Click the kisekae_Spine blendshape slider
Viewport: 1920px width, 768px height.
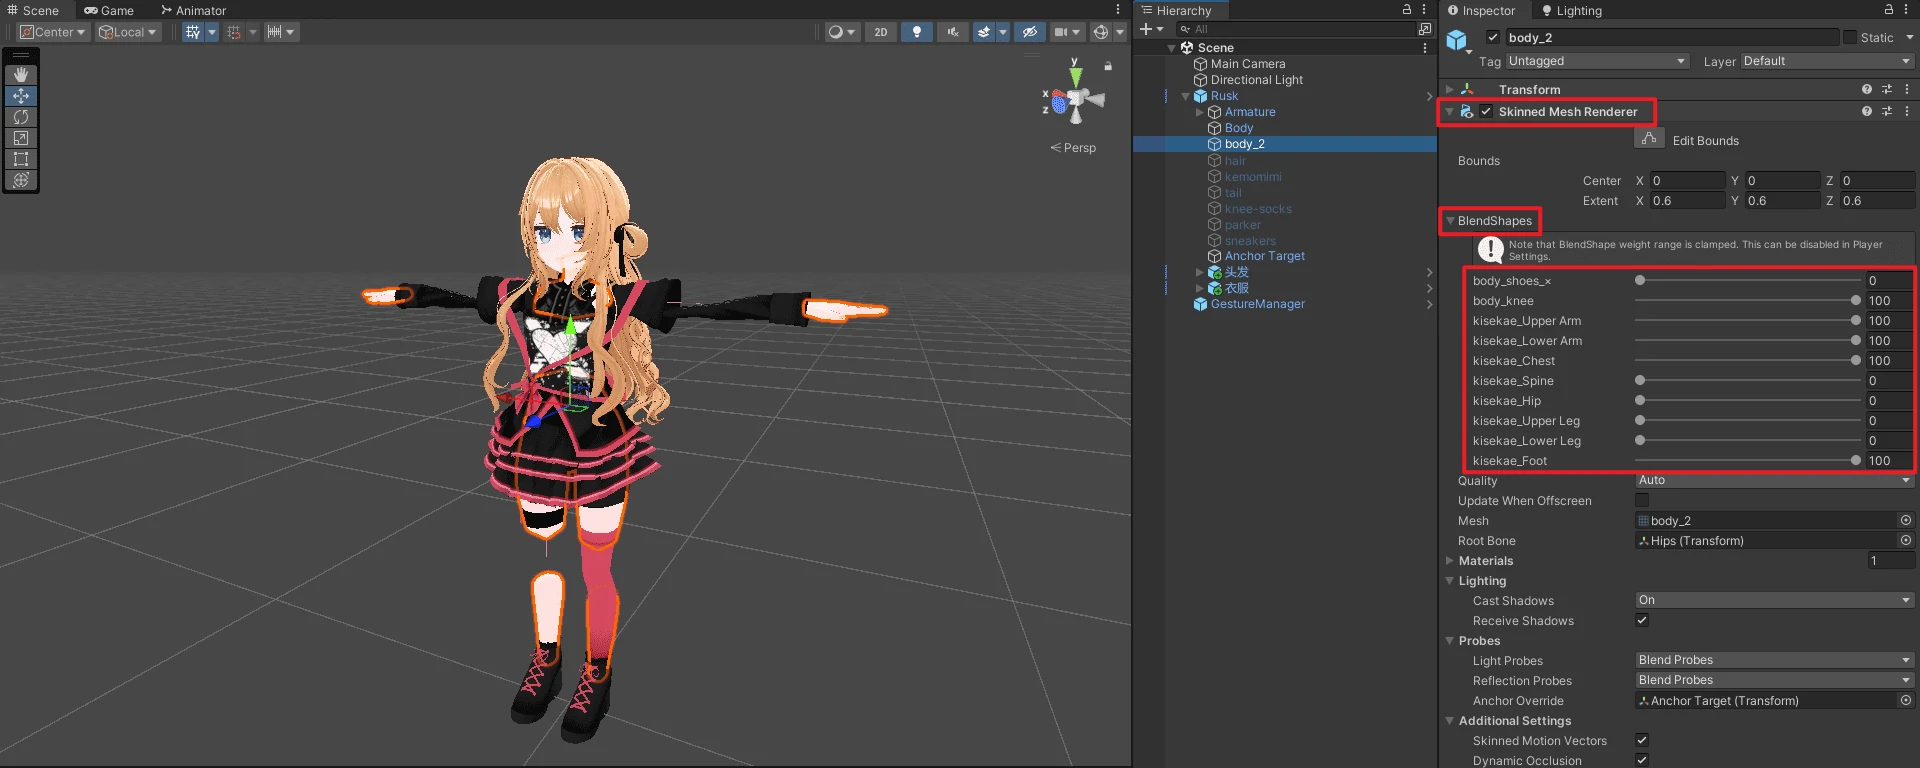click(x=1747, y=381)
